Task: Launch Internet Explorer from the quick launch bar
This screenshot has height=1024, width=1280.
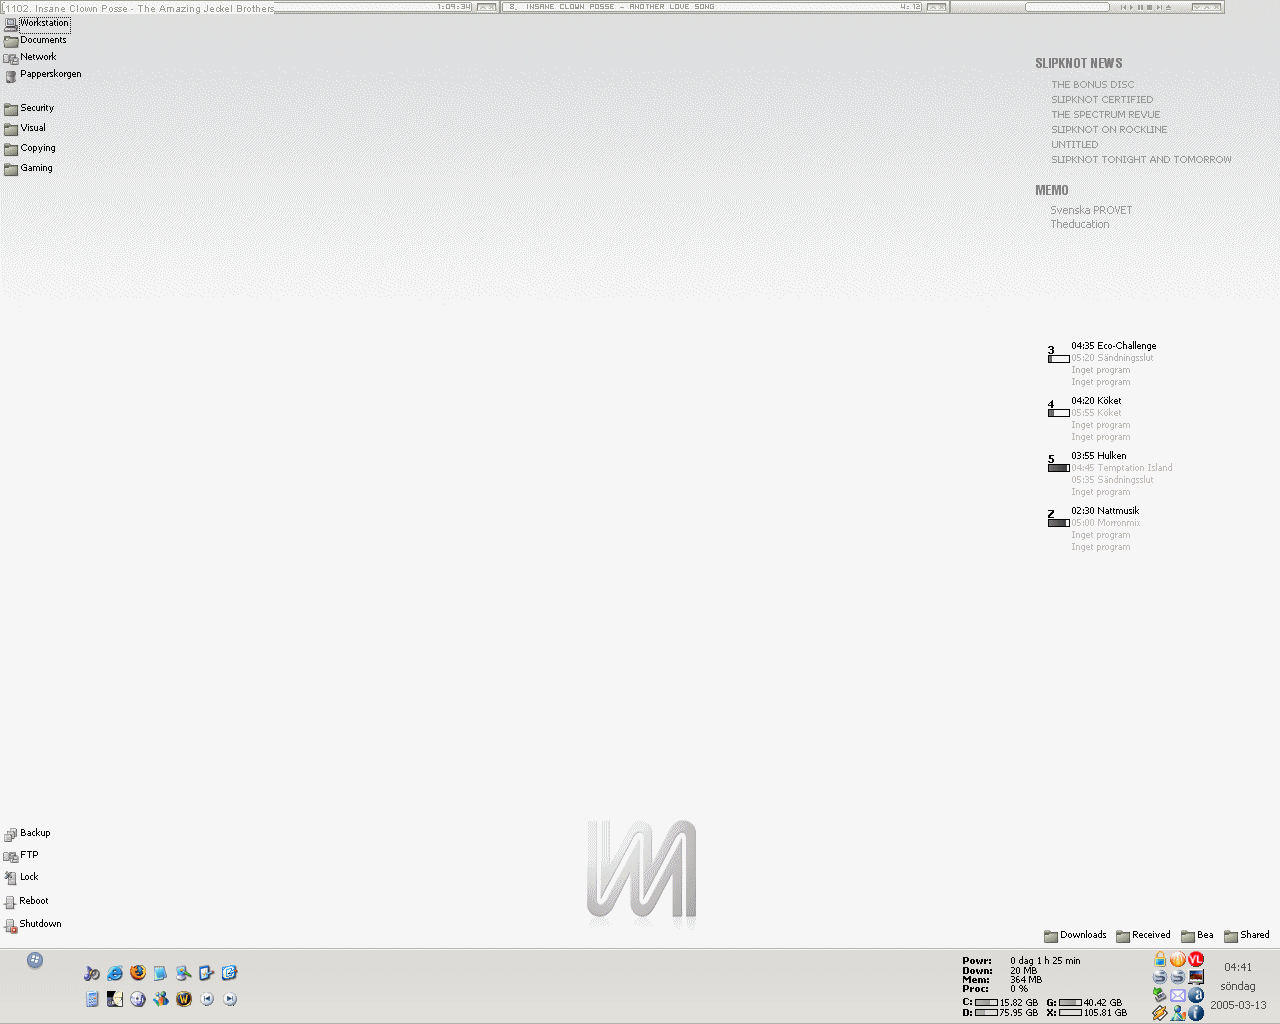Action: (115, 973)
